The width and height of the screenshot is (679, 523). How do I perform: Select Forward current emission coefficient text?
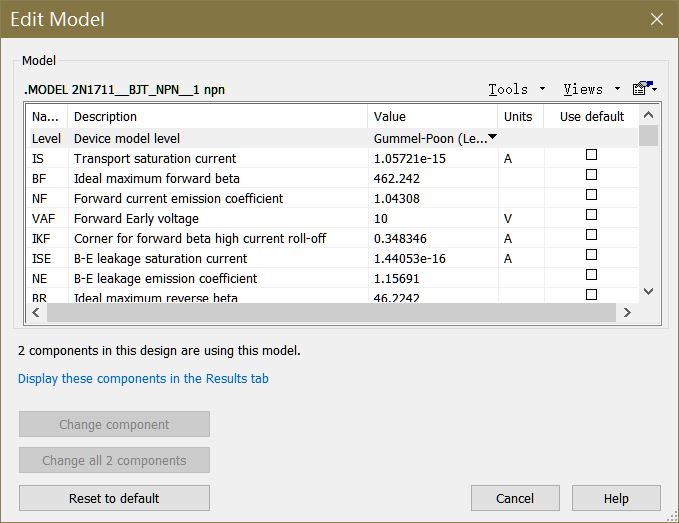[178, 198]
